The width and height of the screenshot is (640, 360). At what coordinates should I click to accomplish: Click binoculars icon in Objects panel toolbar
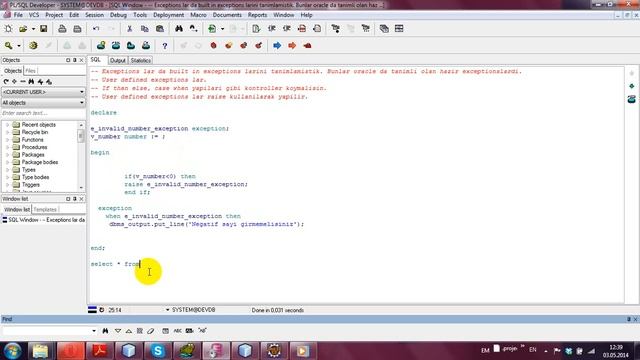point(31,82)
